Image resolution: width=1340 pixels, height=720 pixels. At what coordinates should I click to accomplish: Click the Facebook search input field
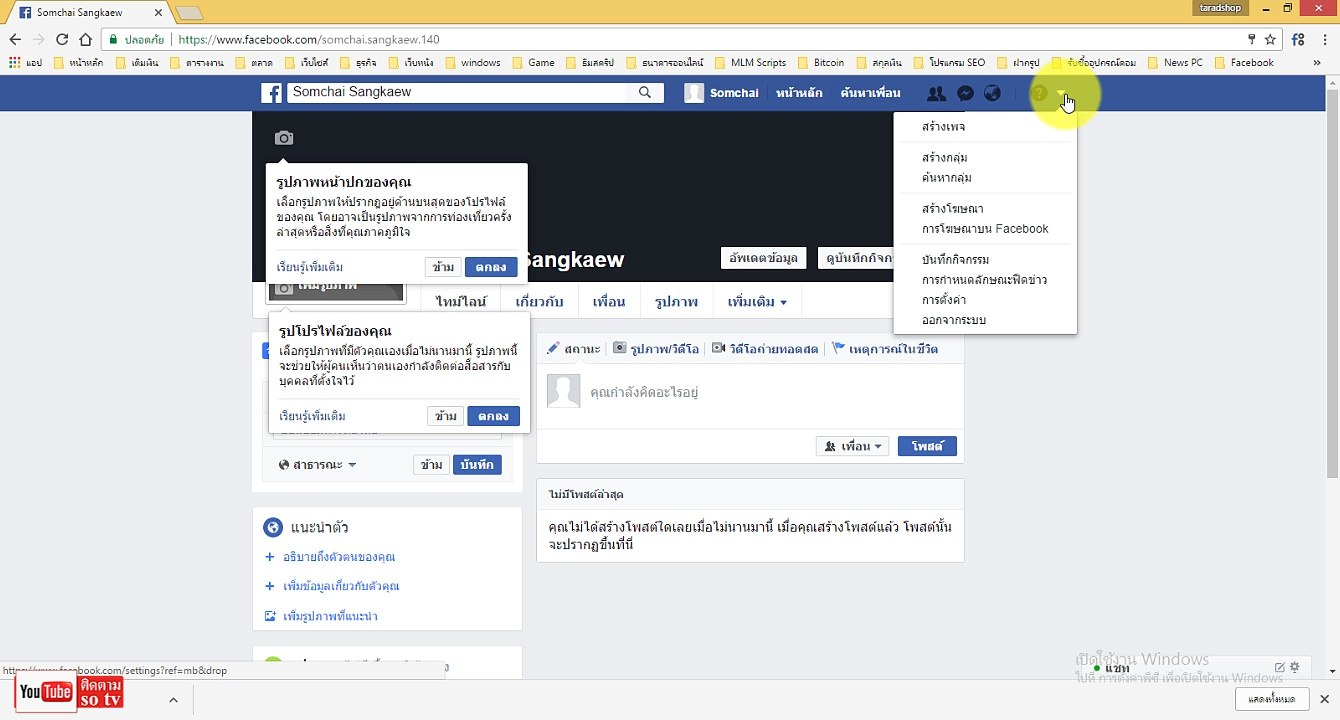click(x=458, y=93)
